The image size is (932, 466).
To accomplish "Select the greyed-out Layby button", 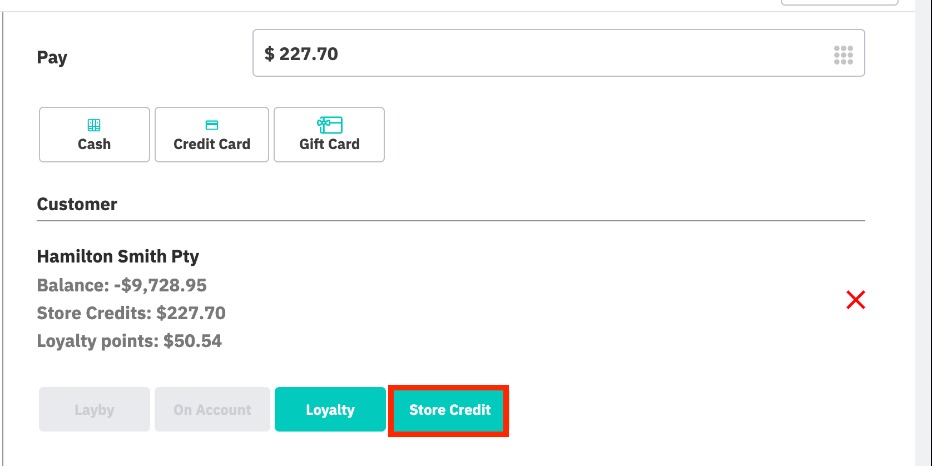I will 94,410.
